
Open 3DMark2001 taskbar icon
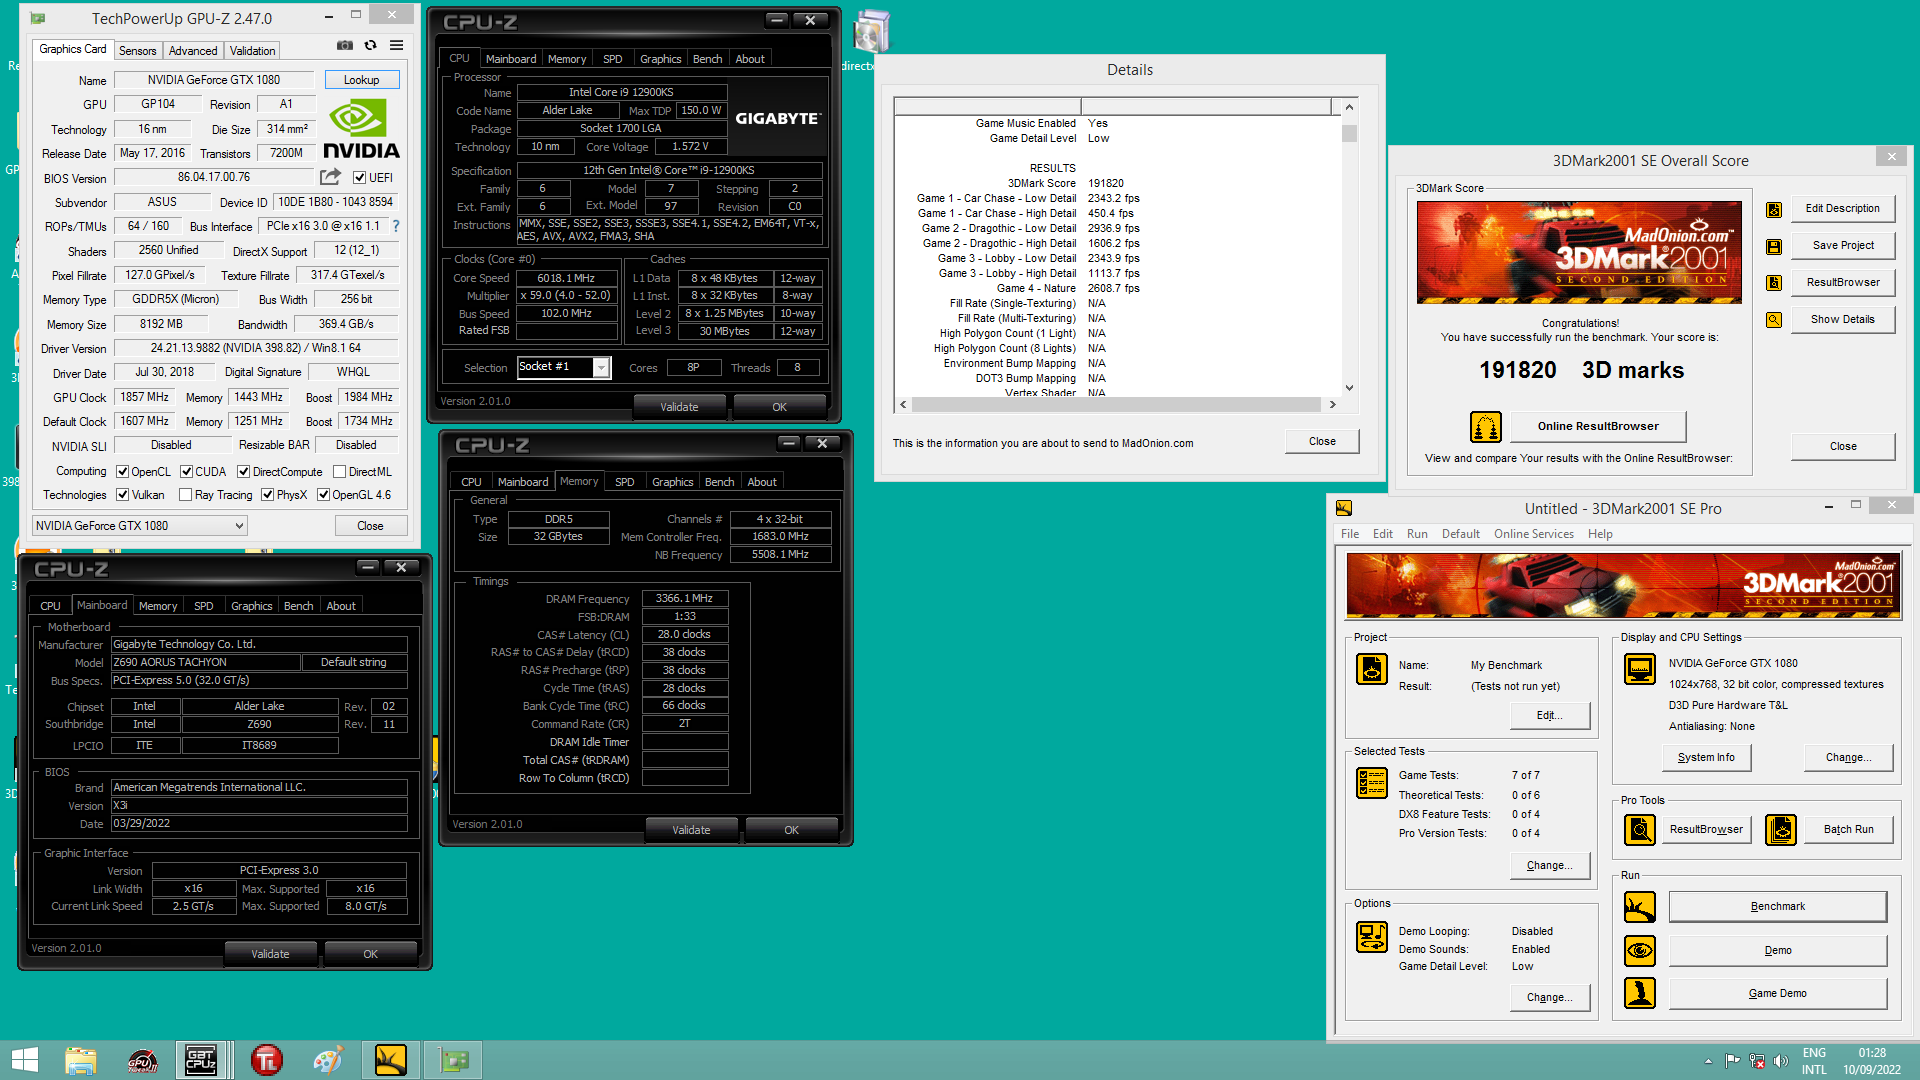(x=391, y=1060)
